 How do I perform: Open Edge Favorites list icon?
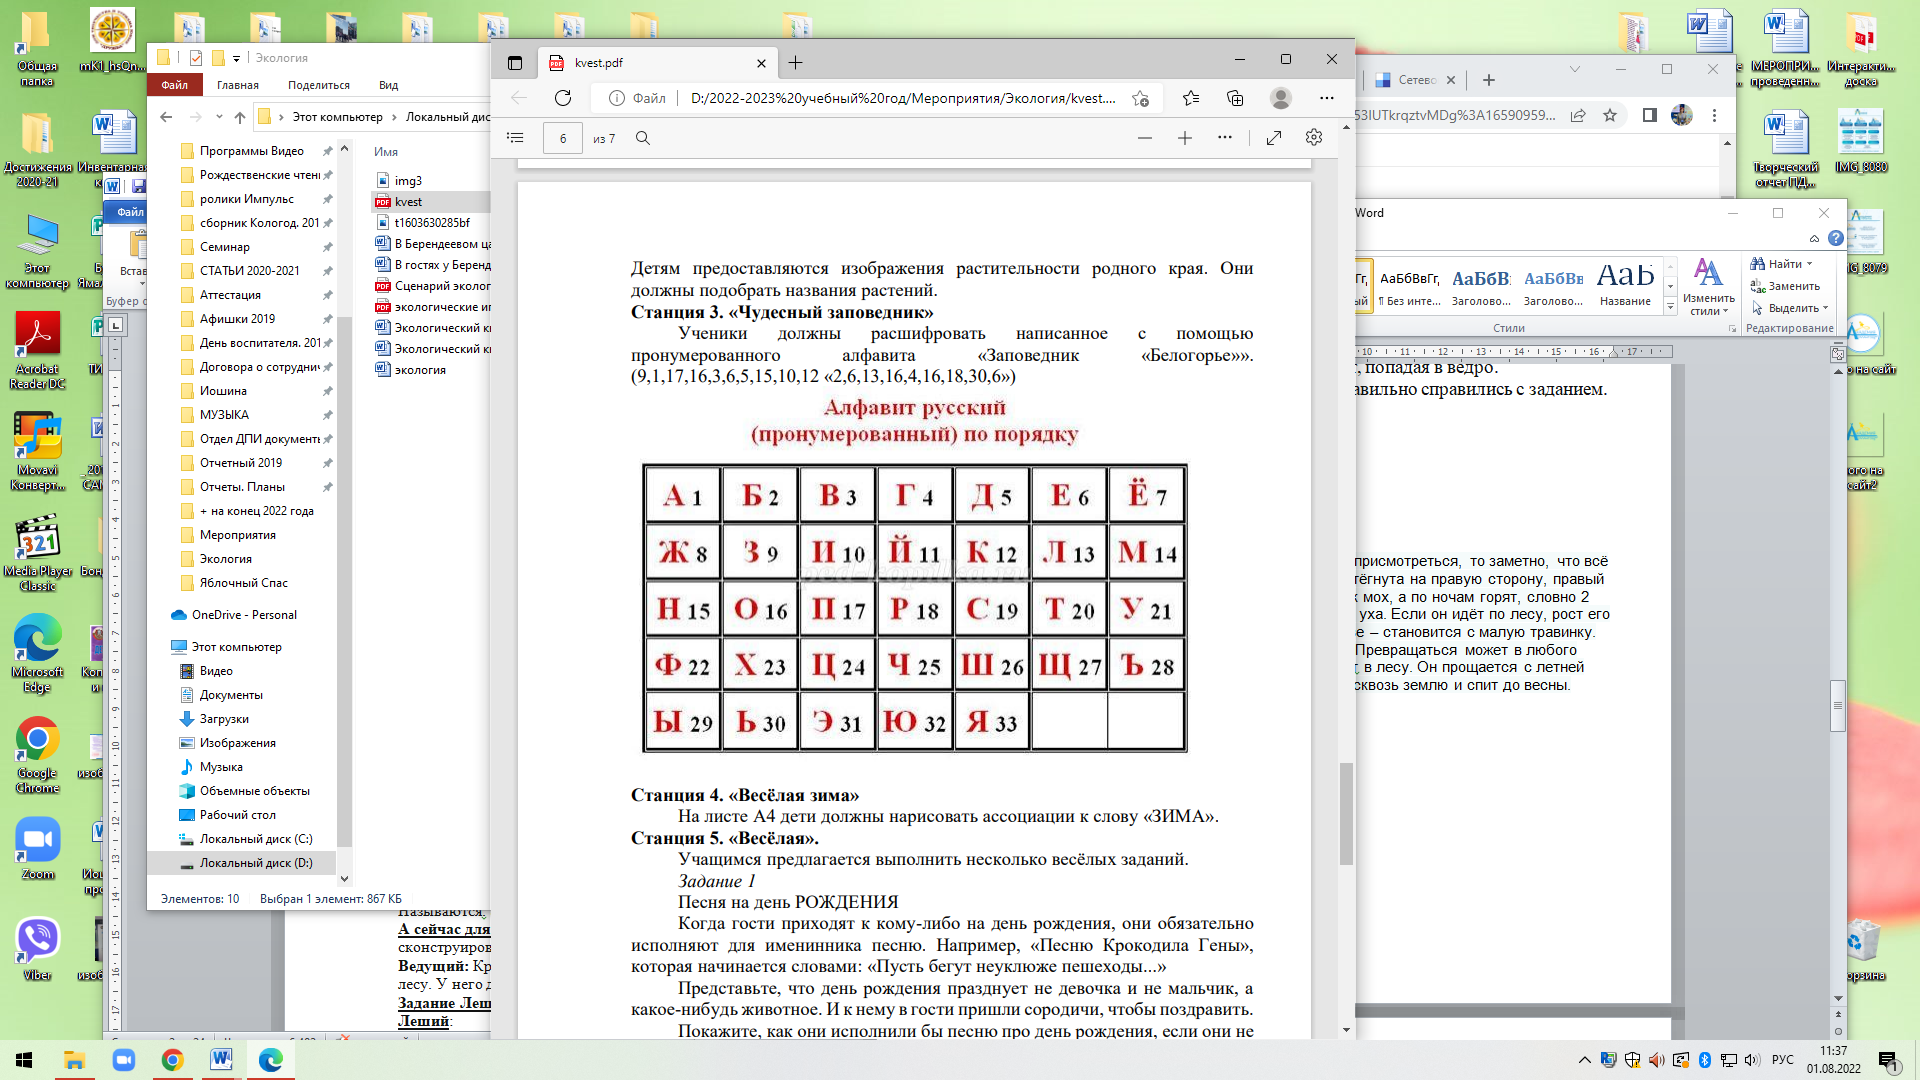click(1190, 98)
